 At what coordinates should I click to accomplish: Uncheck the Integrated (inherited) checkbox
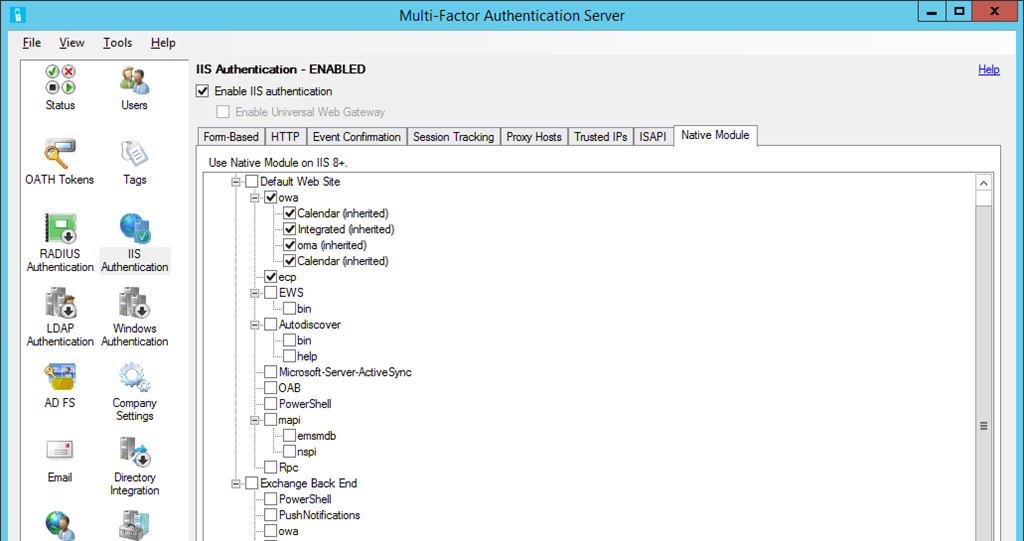(289, 229)
